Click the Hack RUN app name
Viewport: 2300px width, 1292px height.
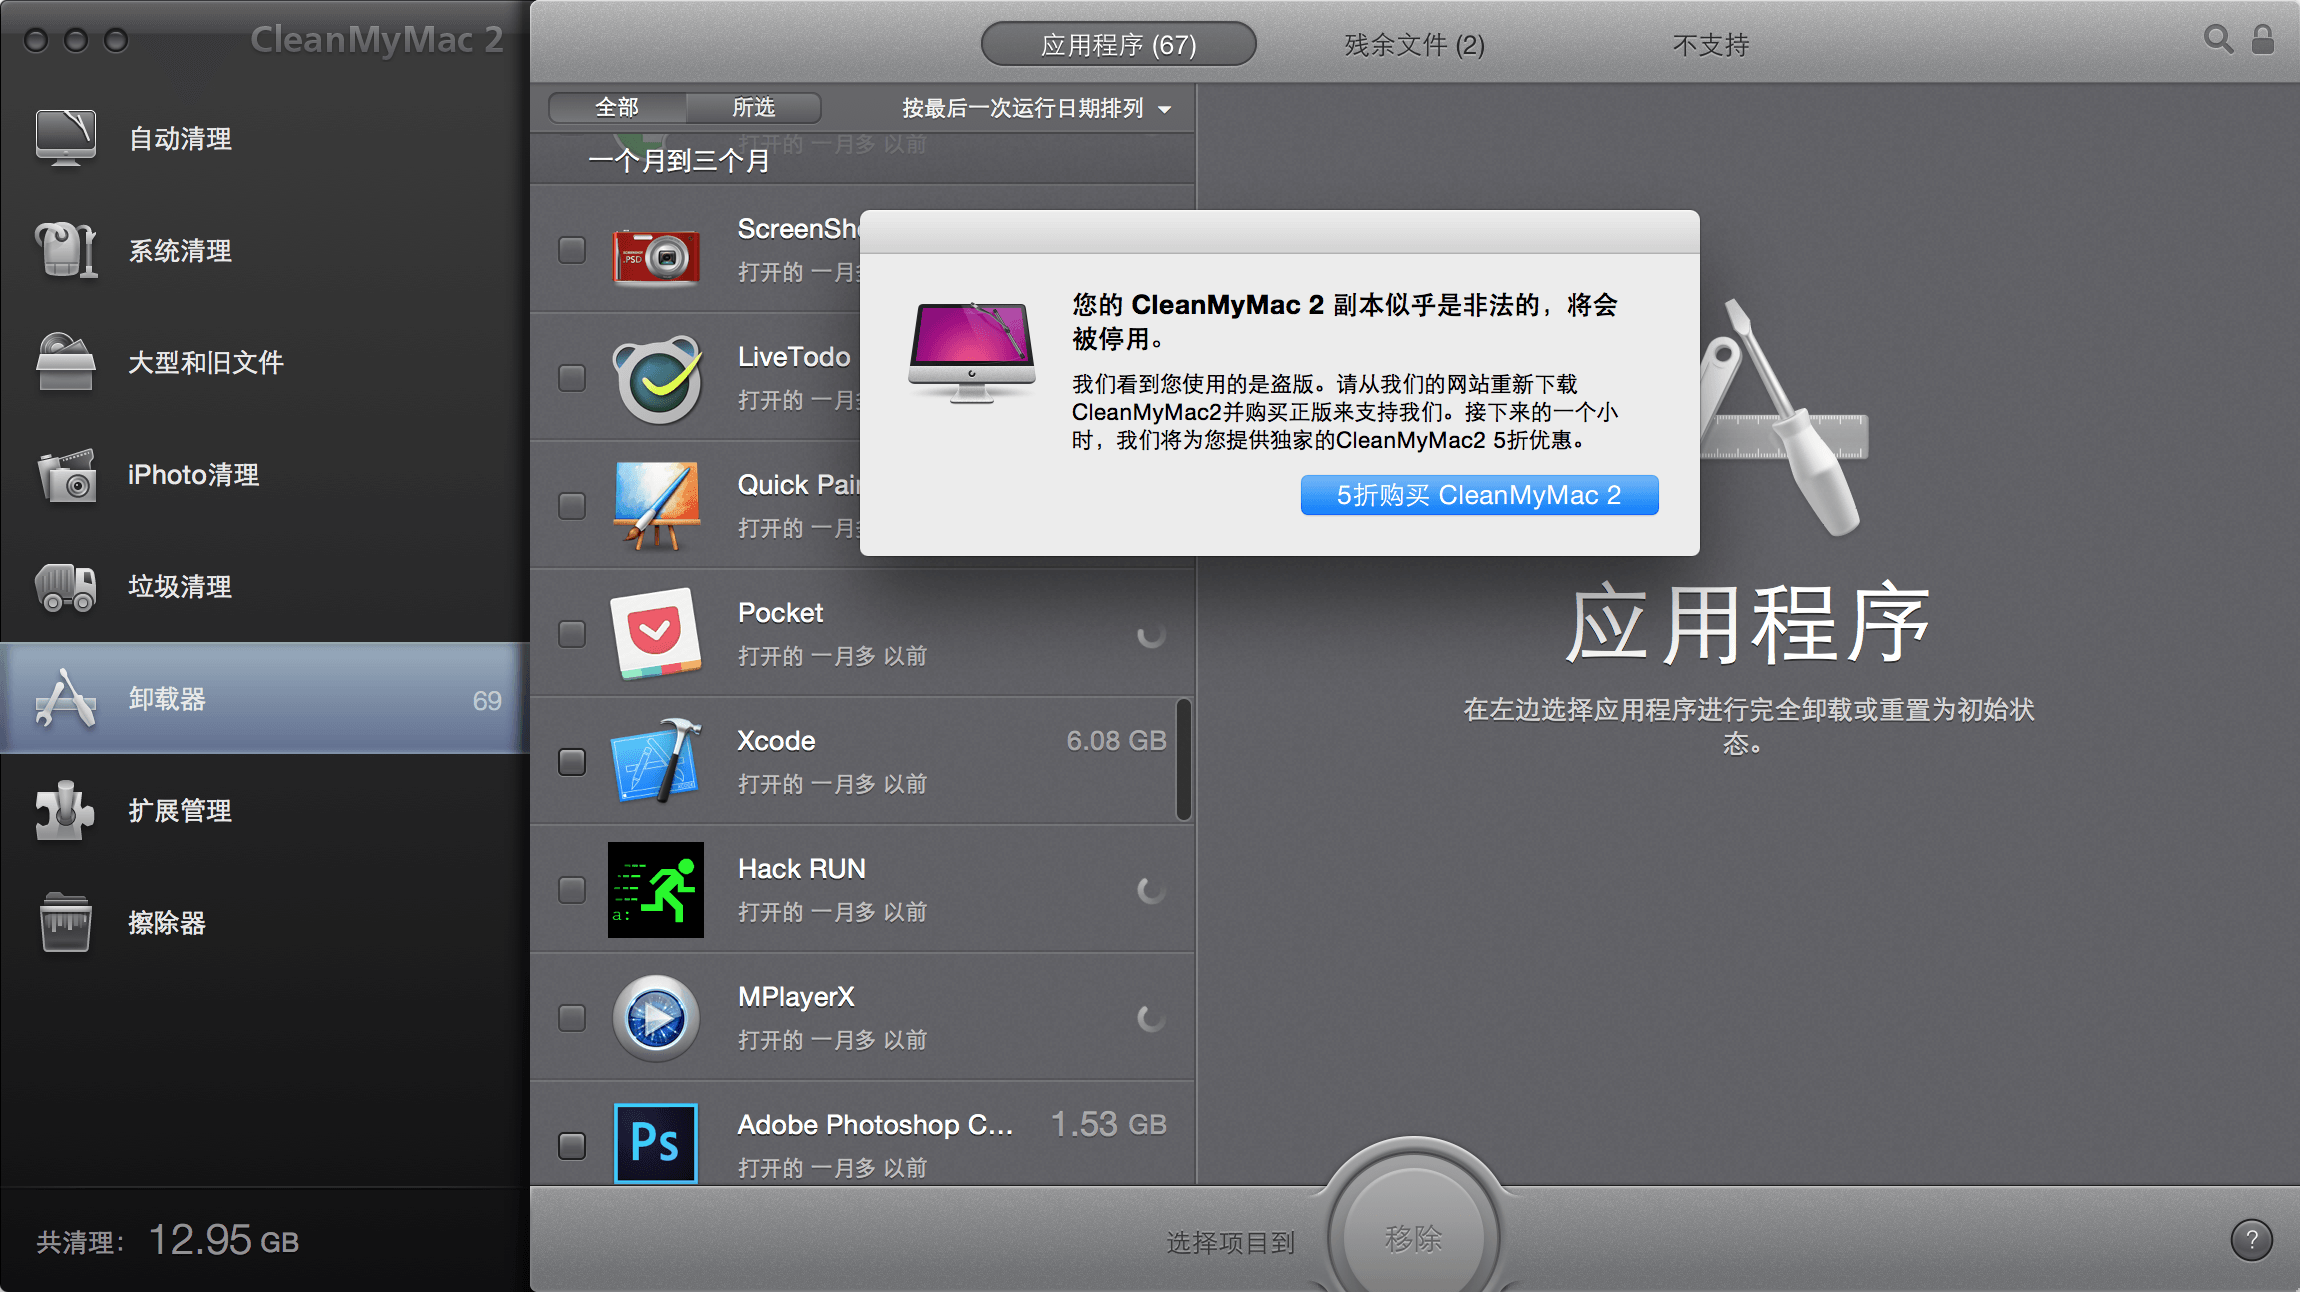tap(802, 869)
